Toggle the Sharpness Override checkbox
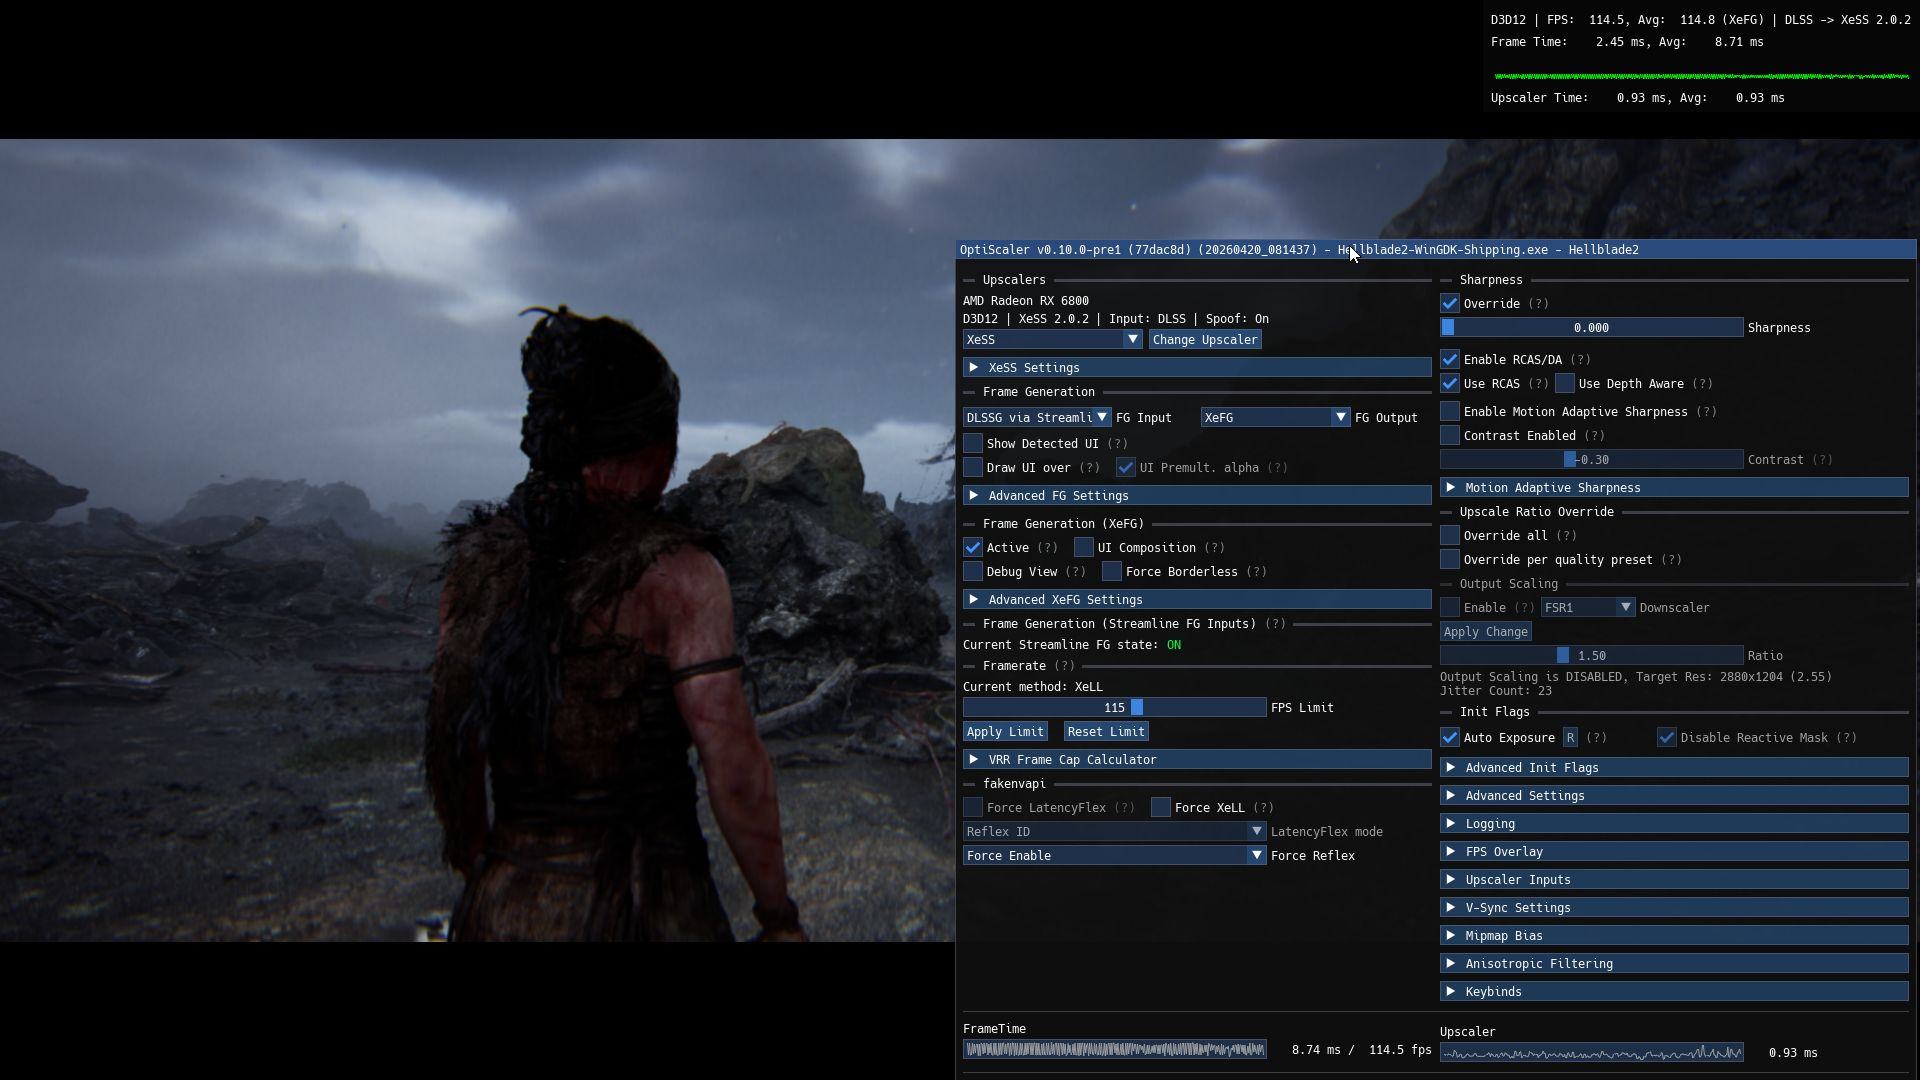Viewport: 1920px width, 1080px height. pyautogui.click(x=1450, y=304)
